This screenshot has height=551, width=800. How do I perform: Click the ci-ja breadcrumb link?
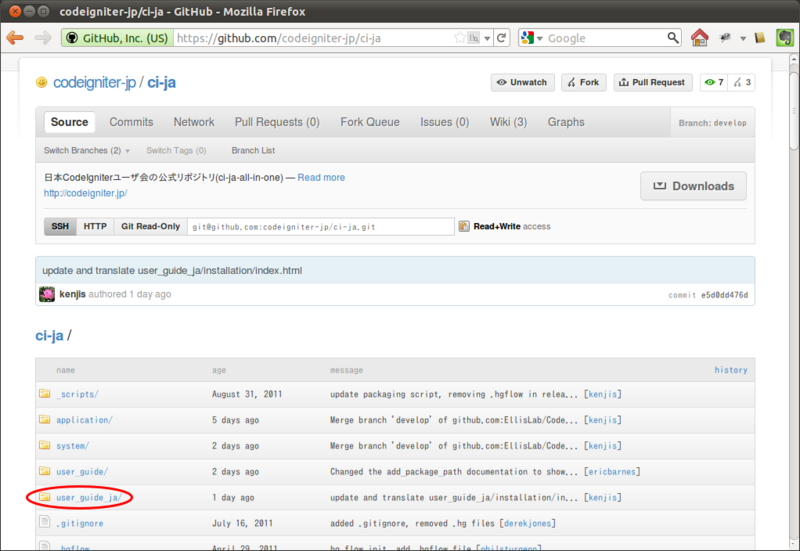[x=49, y=336]
